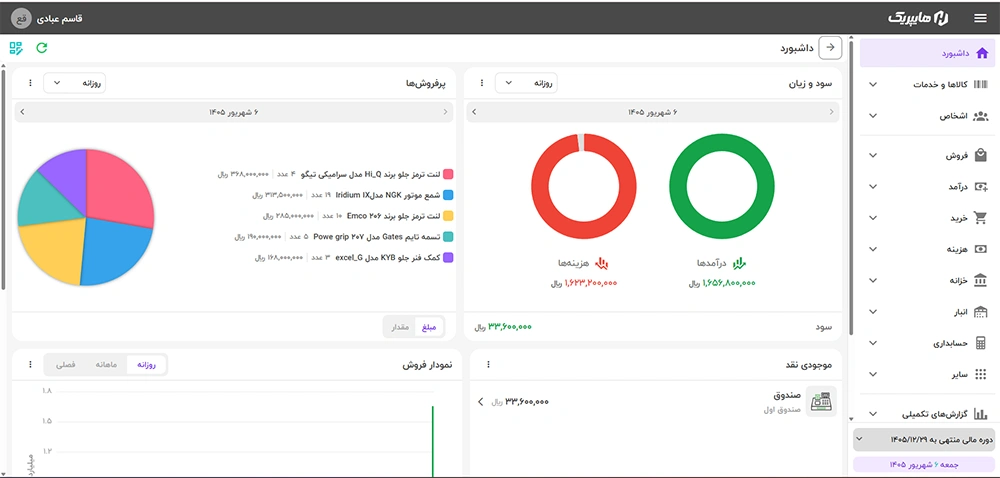
Task: Click the purple legend swatch for کمک فنر KYB
Action: [448, 257]
